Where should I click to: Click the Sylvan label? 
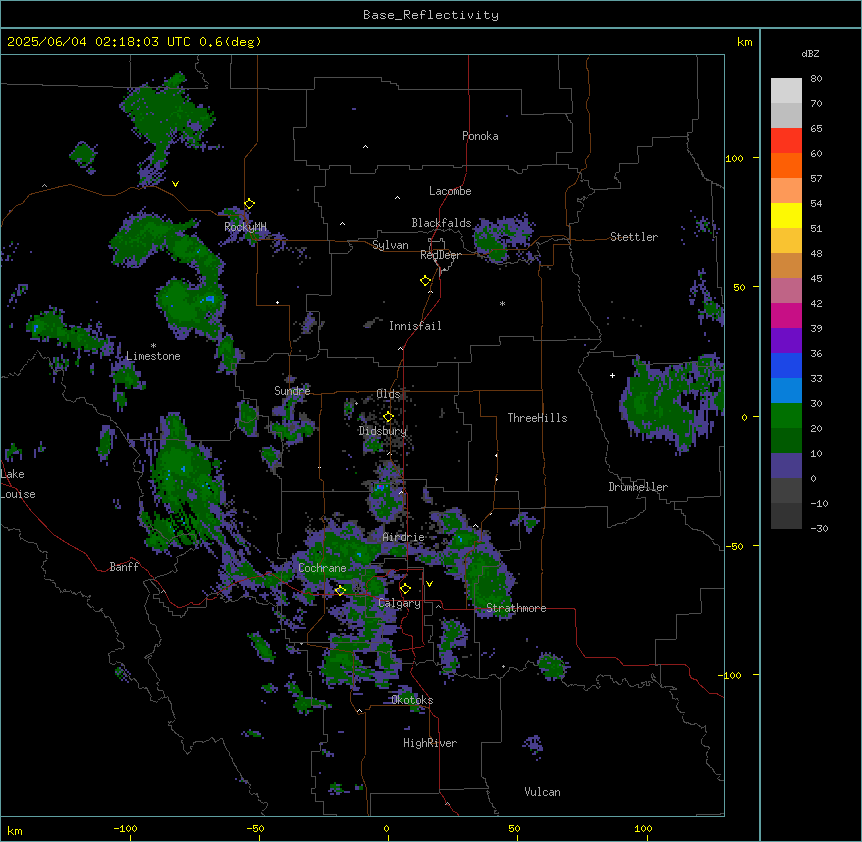(x=390, y=245)
